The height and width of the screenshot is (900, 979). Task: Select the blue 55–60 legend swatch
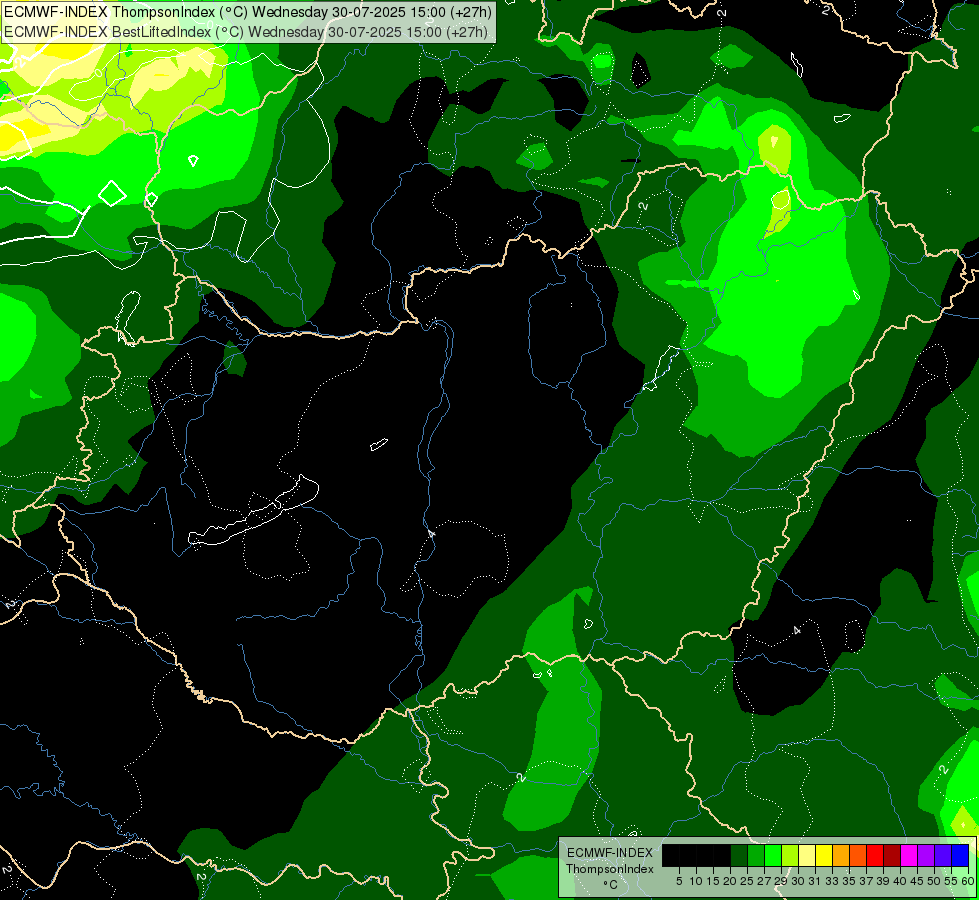960,855
